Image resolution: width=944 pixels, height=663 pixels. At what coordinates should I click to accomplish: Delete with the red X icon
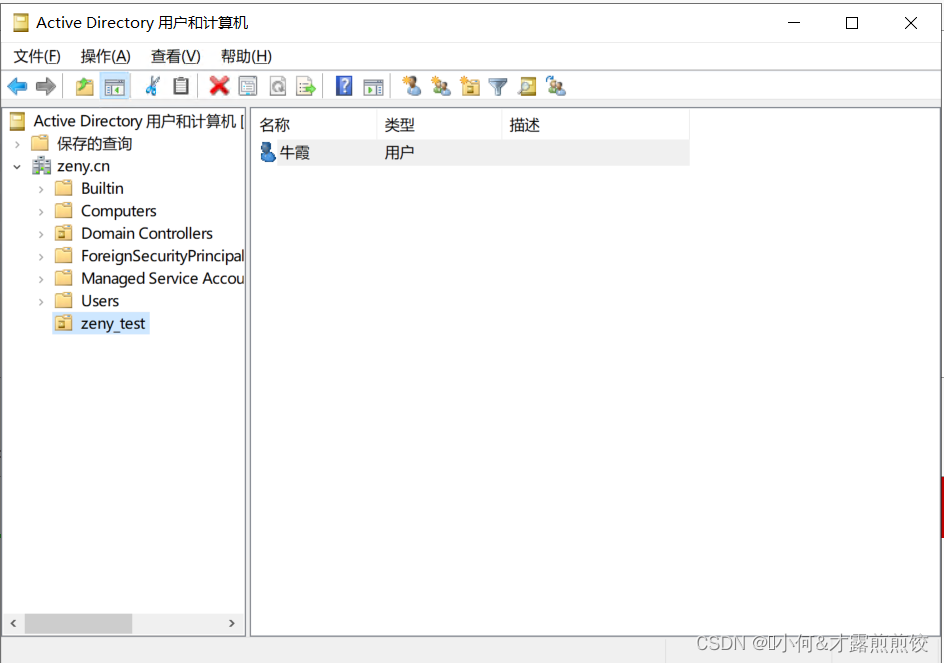219,86
